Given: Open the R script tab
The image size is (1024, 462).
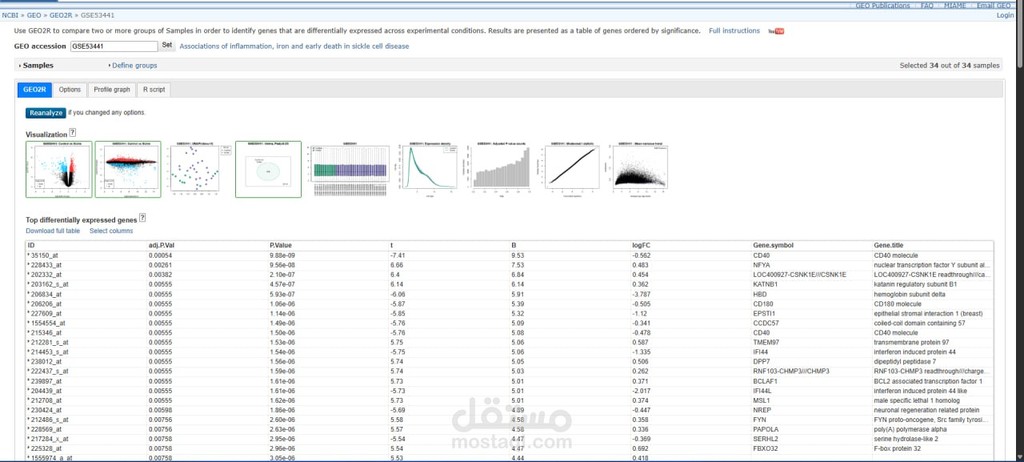Looking at the screenshot, I should click(x=154, y=89).
